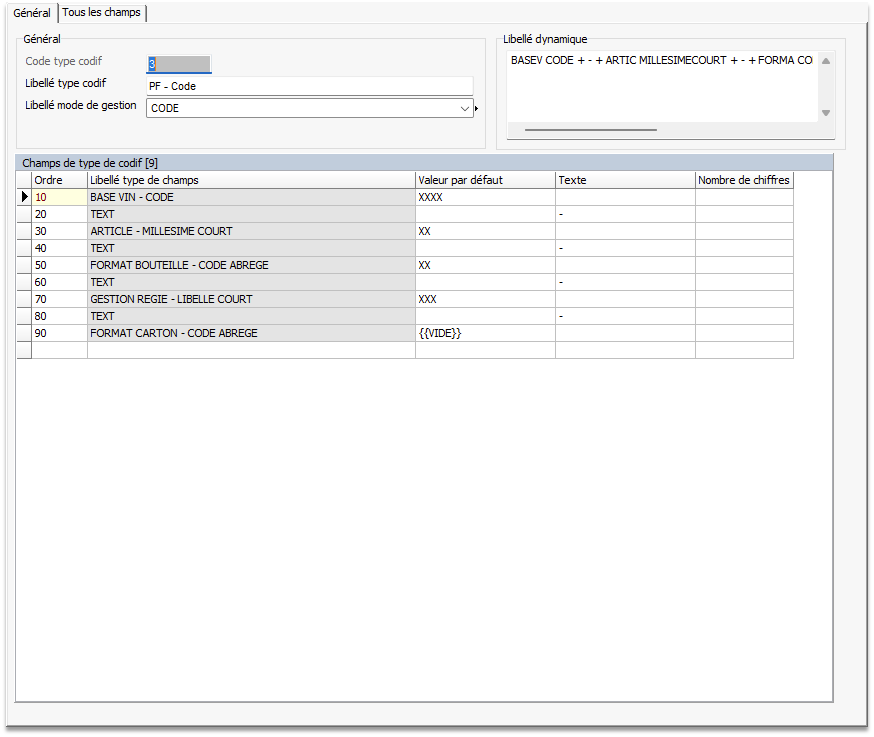Click the Libellé dynamique formula text area
This screenshot has height=737, width=874.
coord(661,85)
